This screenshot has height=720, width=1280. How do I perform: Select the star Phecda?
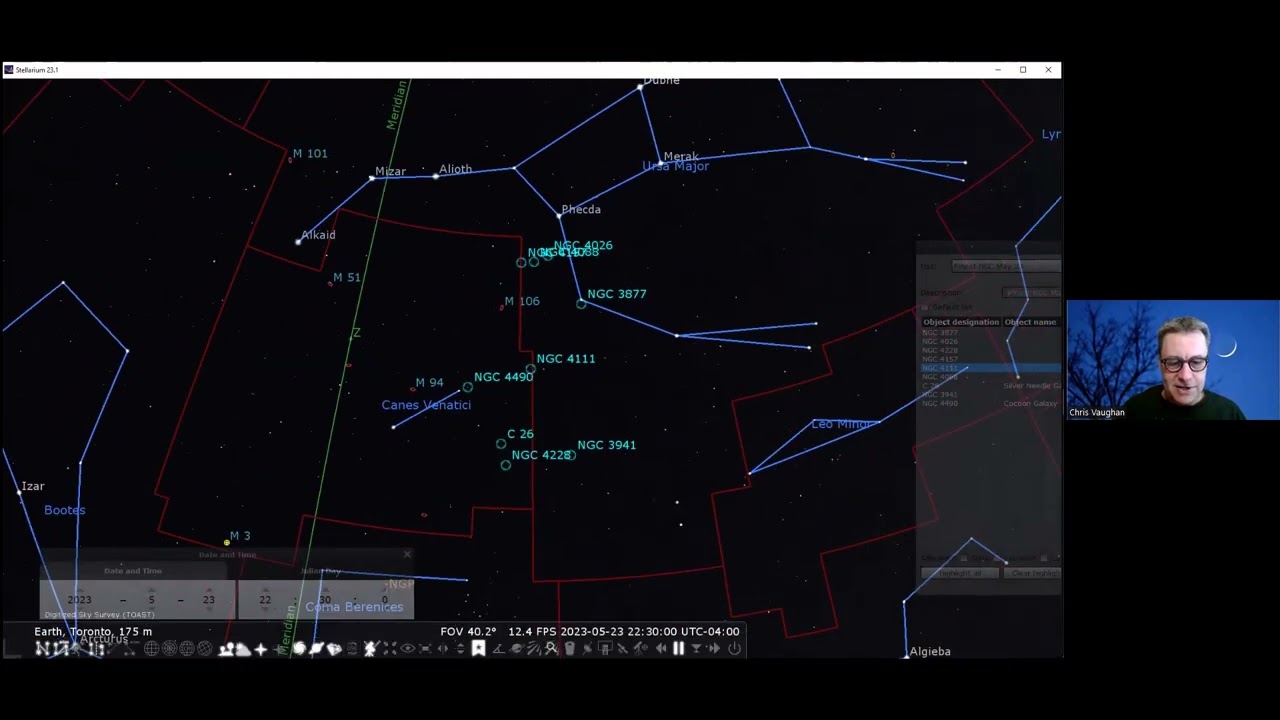[558, 215]
